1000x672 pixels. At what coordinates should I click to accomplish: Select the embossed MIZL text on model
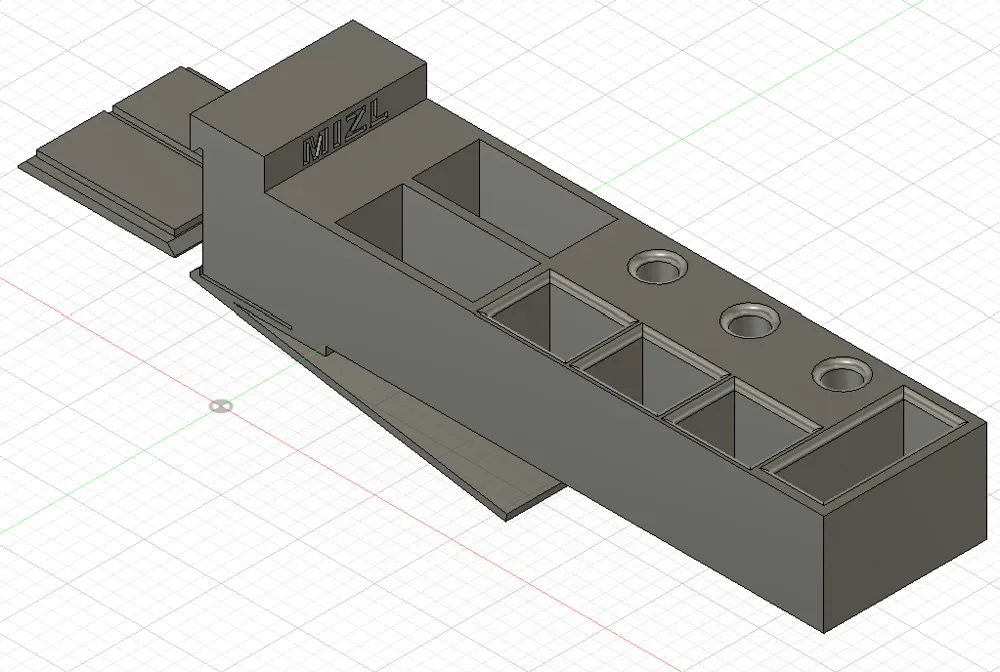(345, 133)
